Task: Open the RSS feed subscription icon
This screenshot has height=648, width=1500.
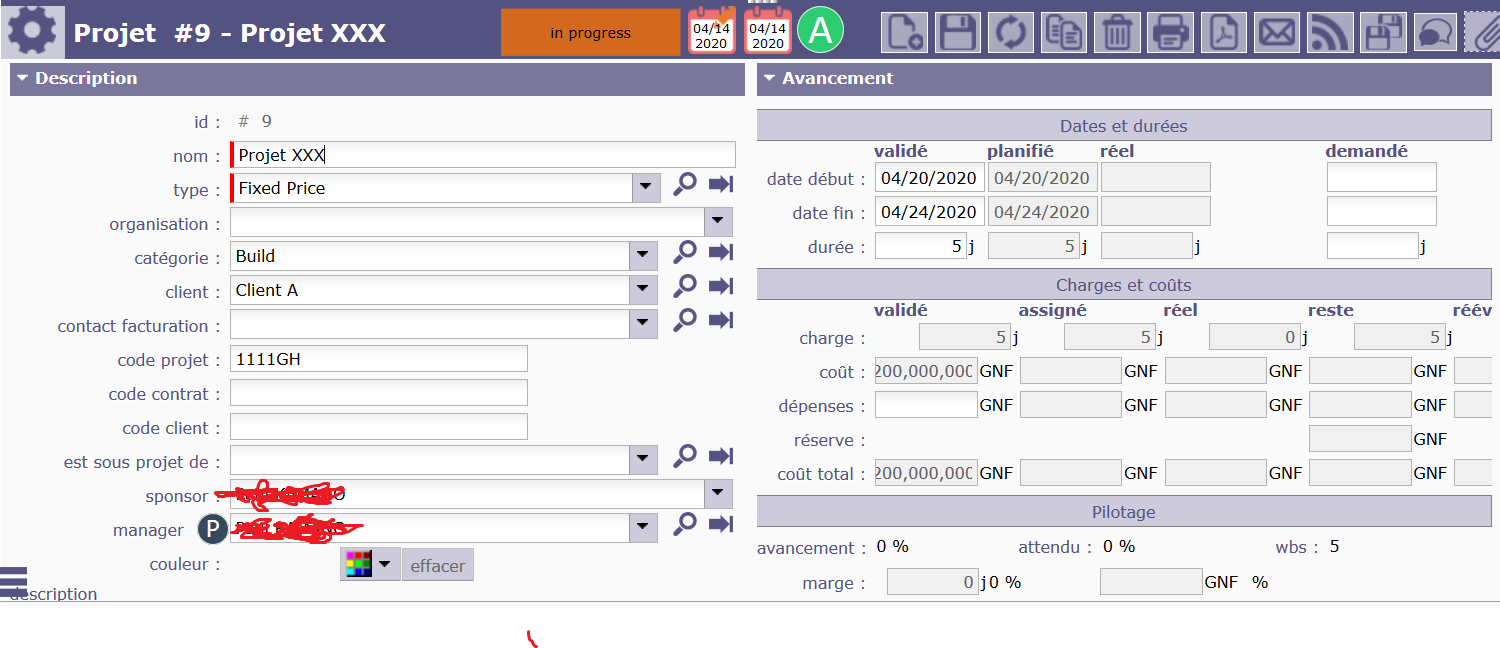Action: pos(1329,33)
